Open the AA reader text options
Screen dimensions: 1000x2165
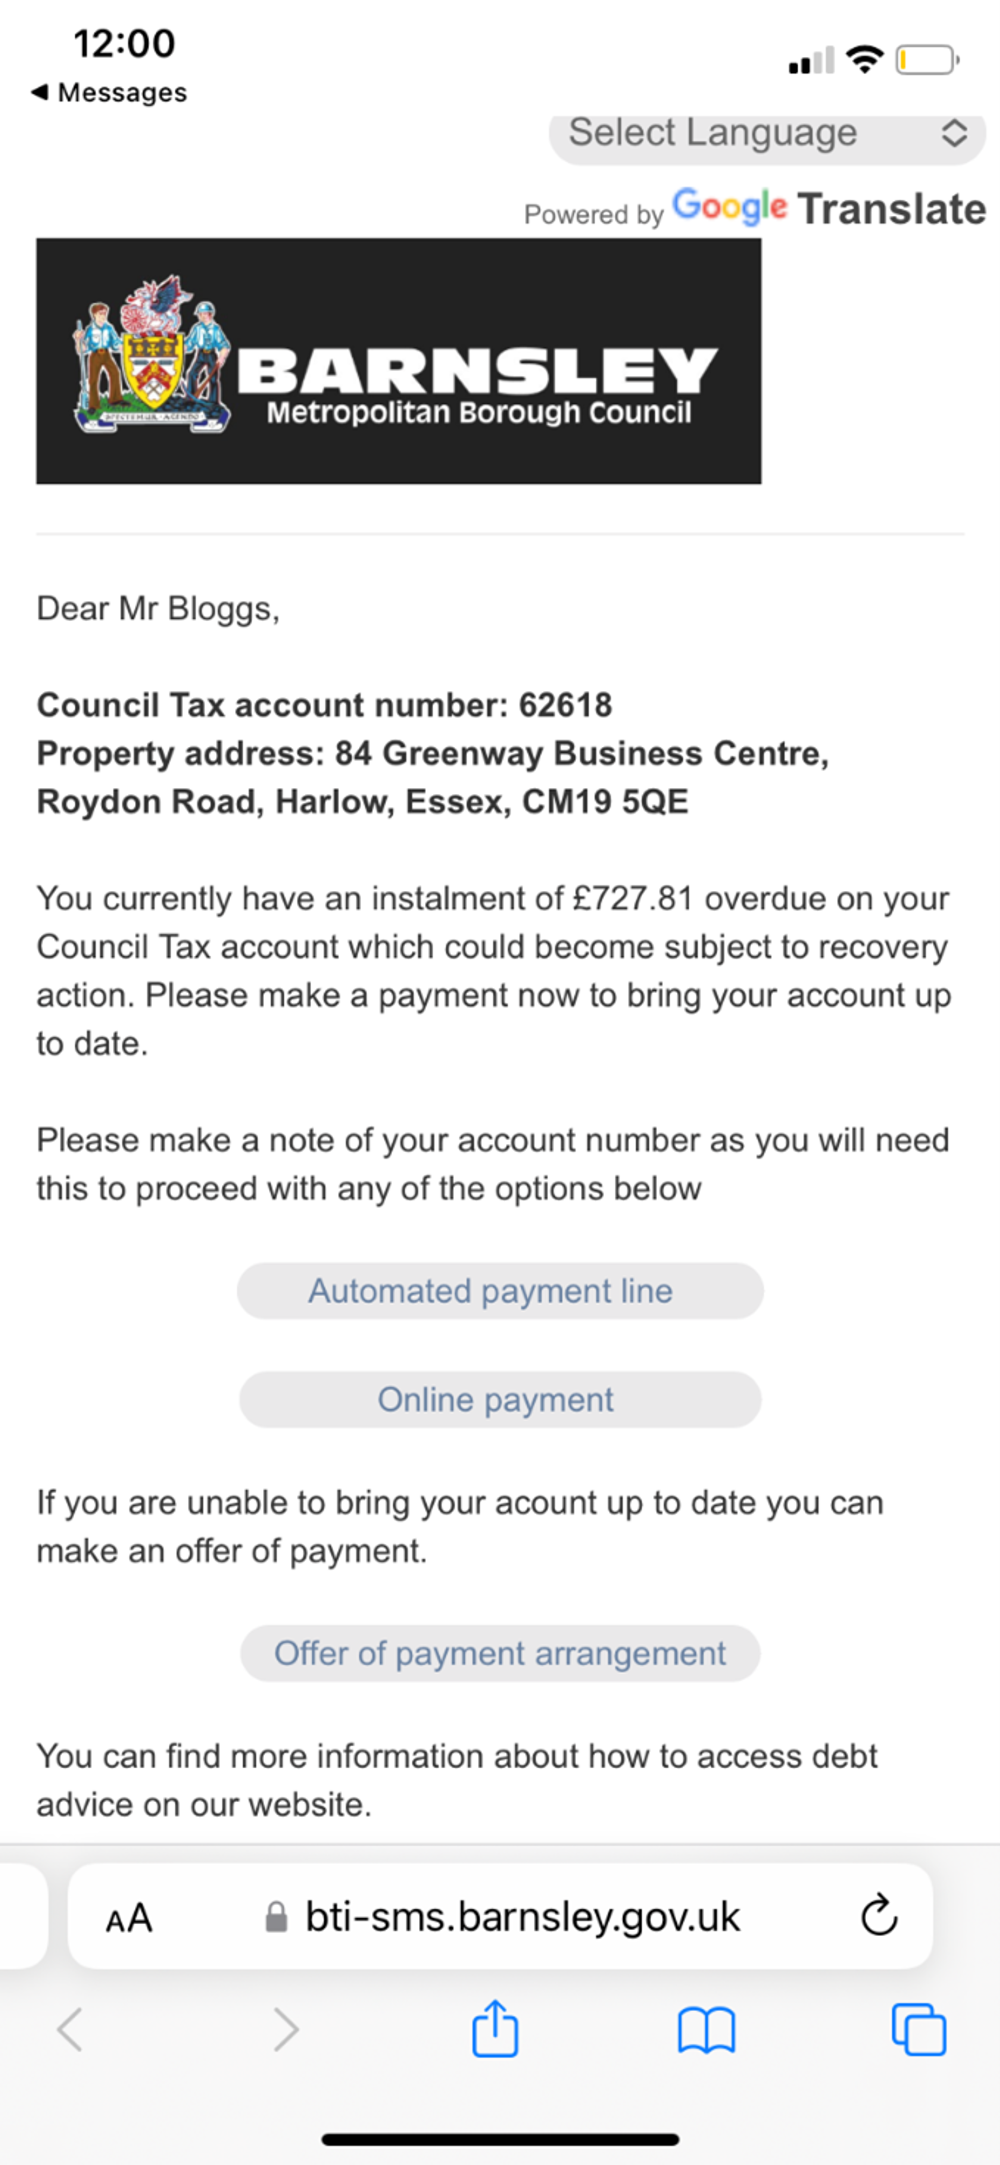[129, 1918]
